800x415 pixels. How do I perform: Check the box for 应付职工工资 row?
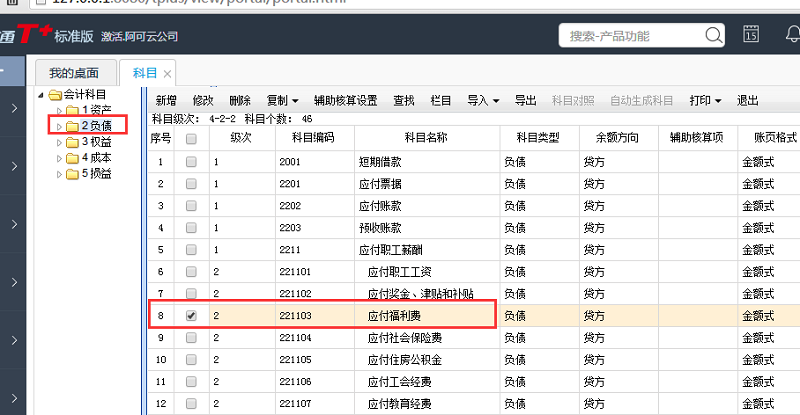(x=191, y=272)
